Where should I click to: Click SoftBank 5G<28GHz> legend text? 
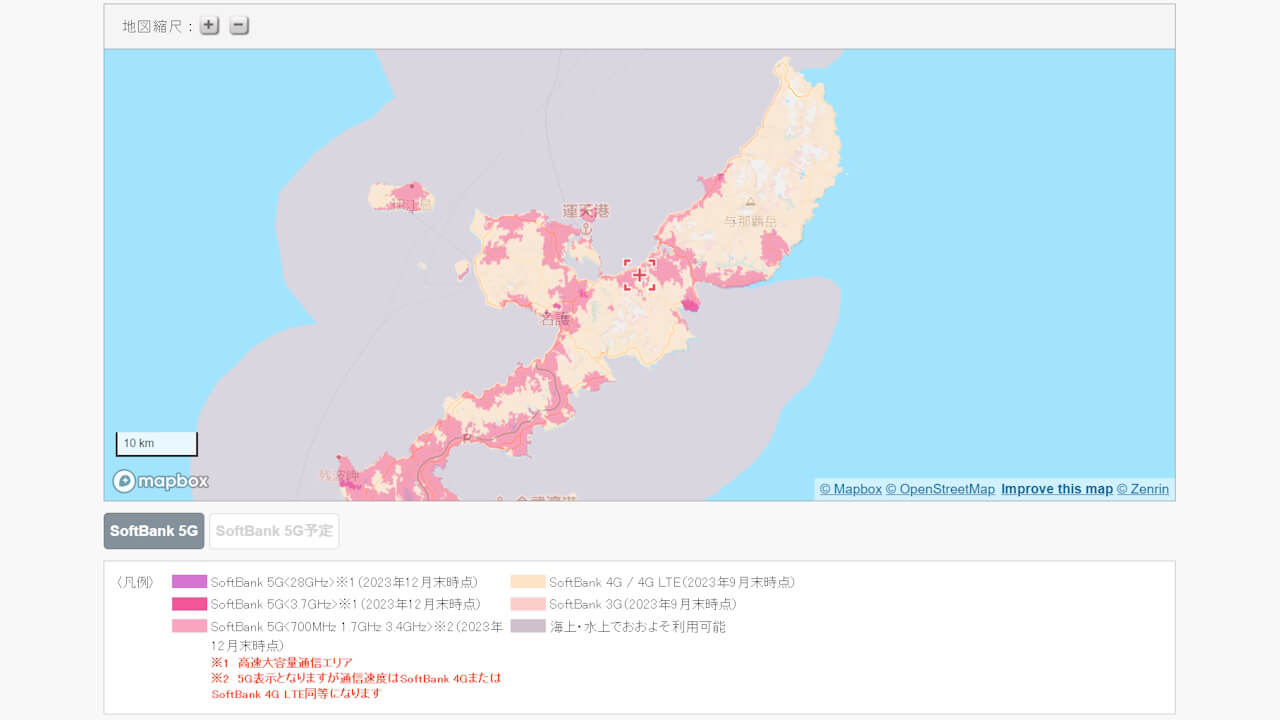tap(344, 582)
